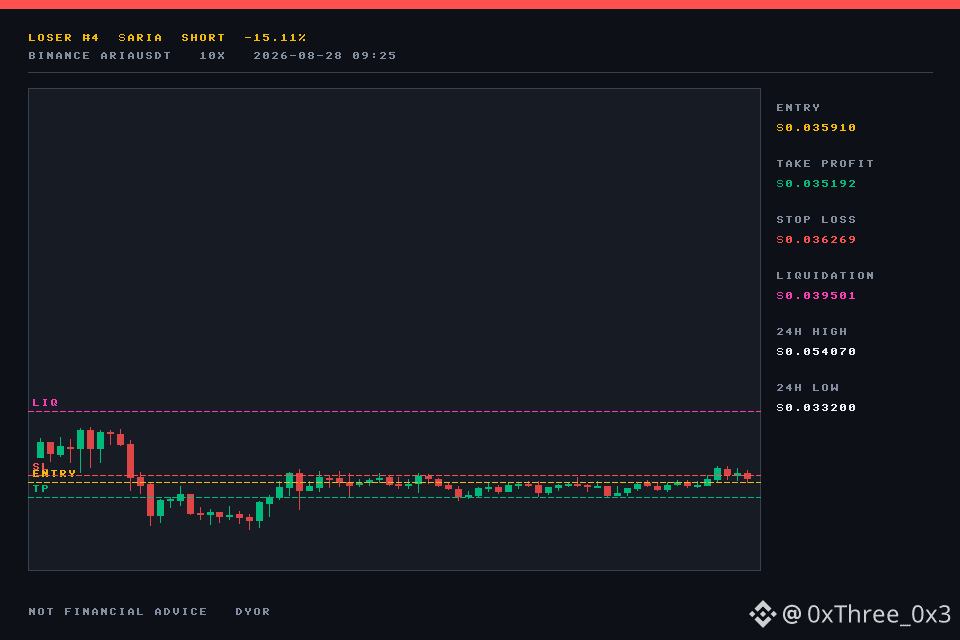This screenshot has height=640, width=960.
Task: Click the 24H LOW heading label
Action: click(x=808, y=388)
